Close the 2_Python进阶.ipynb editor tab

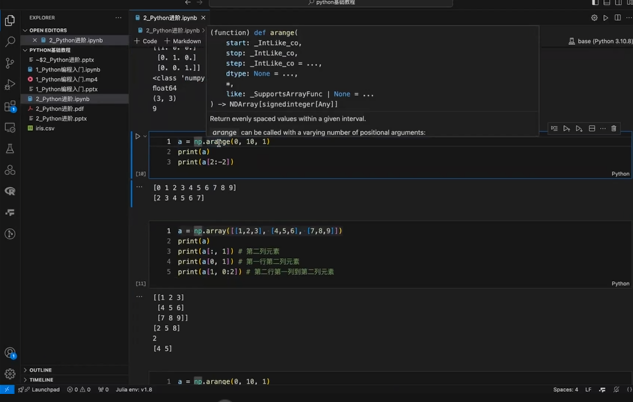coord(203,18)
